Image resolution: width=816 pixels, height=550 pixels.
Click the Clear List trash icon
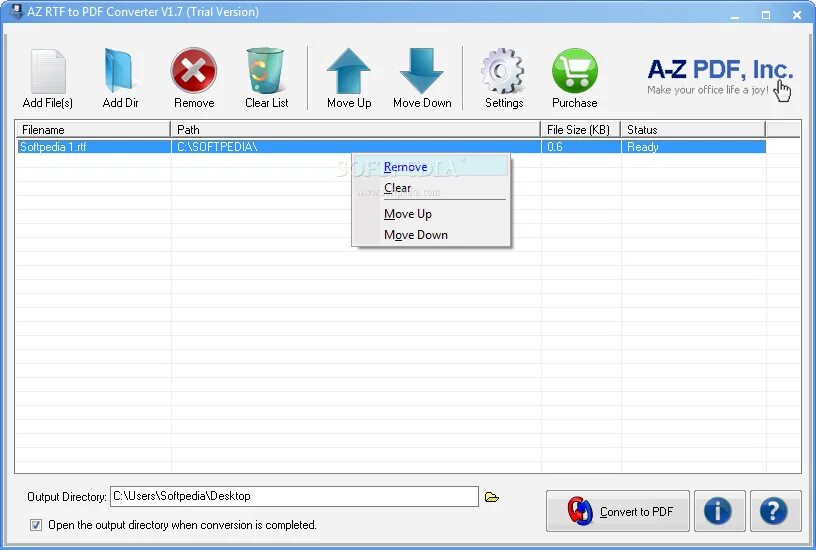tap(265, 70)
